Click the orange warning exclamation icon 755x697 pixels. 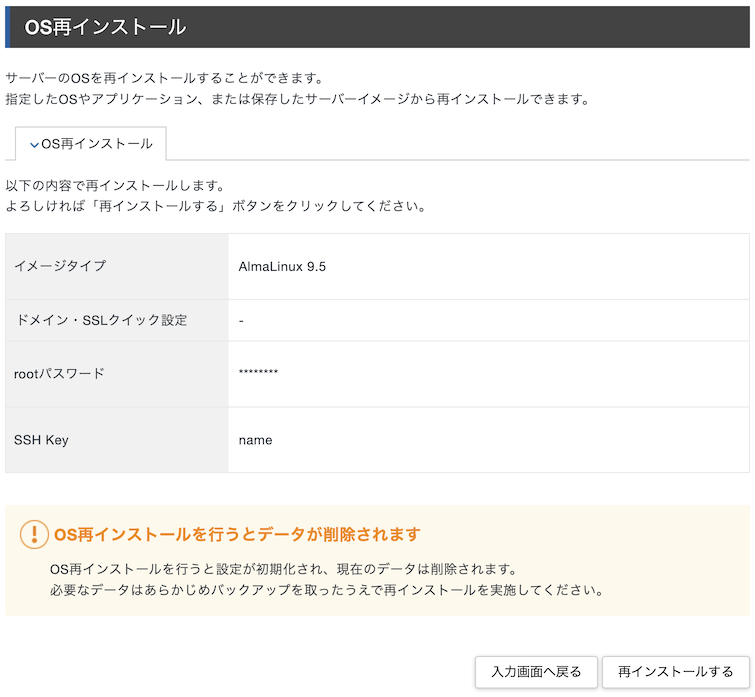34,534
